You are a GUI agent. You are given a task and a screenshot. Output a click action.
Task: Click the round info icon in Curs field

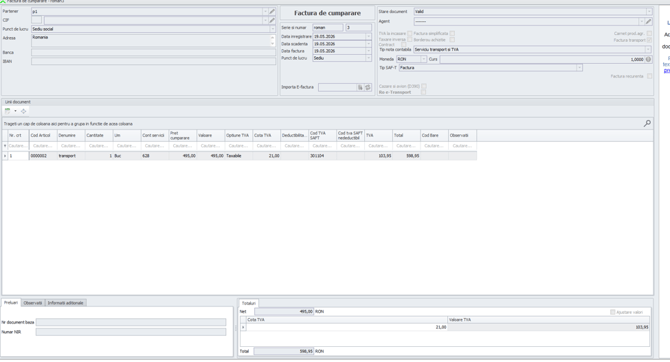(648, 59)
